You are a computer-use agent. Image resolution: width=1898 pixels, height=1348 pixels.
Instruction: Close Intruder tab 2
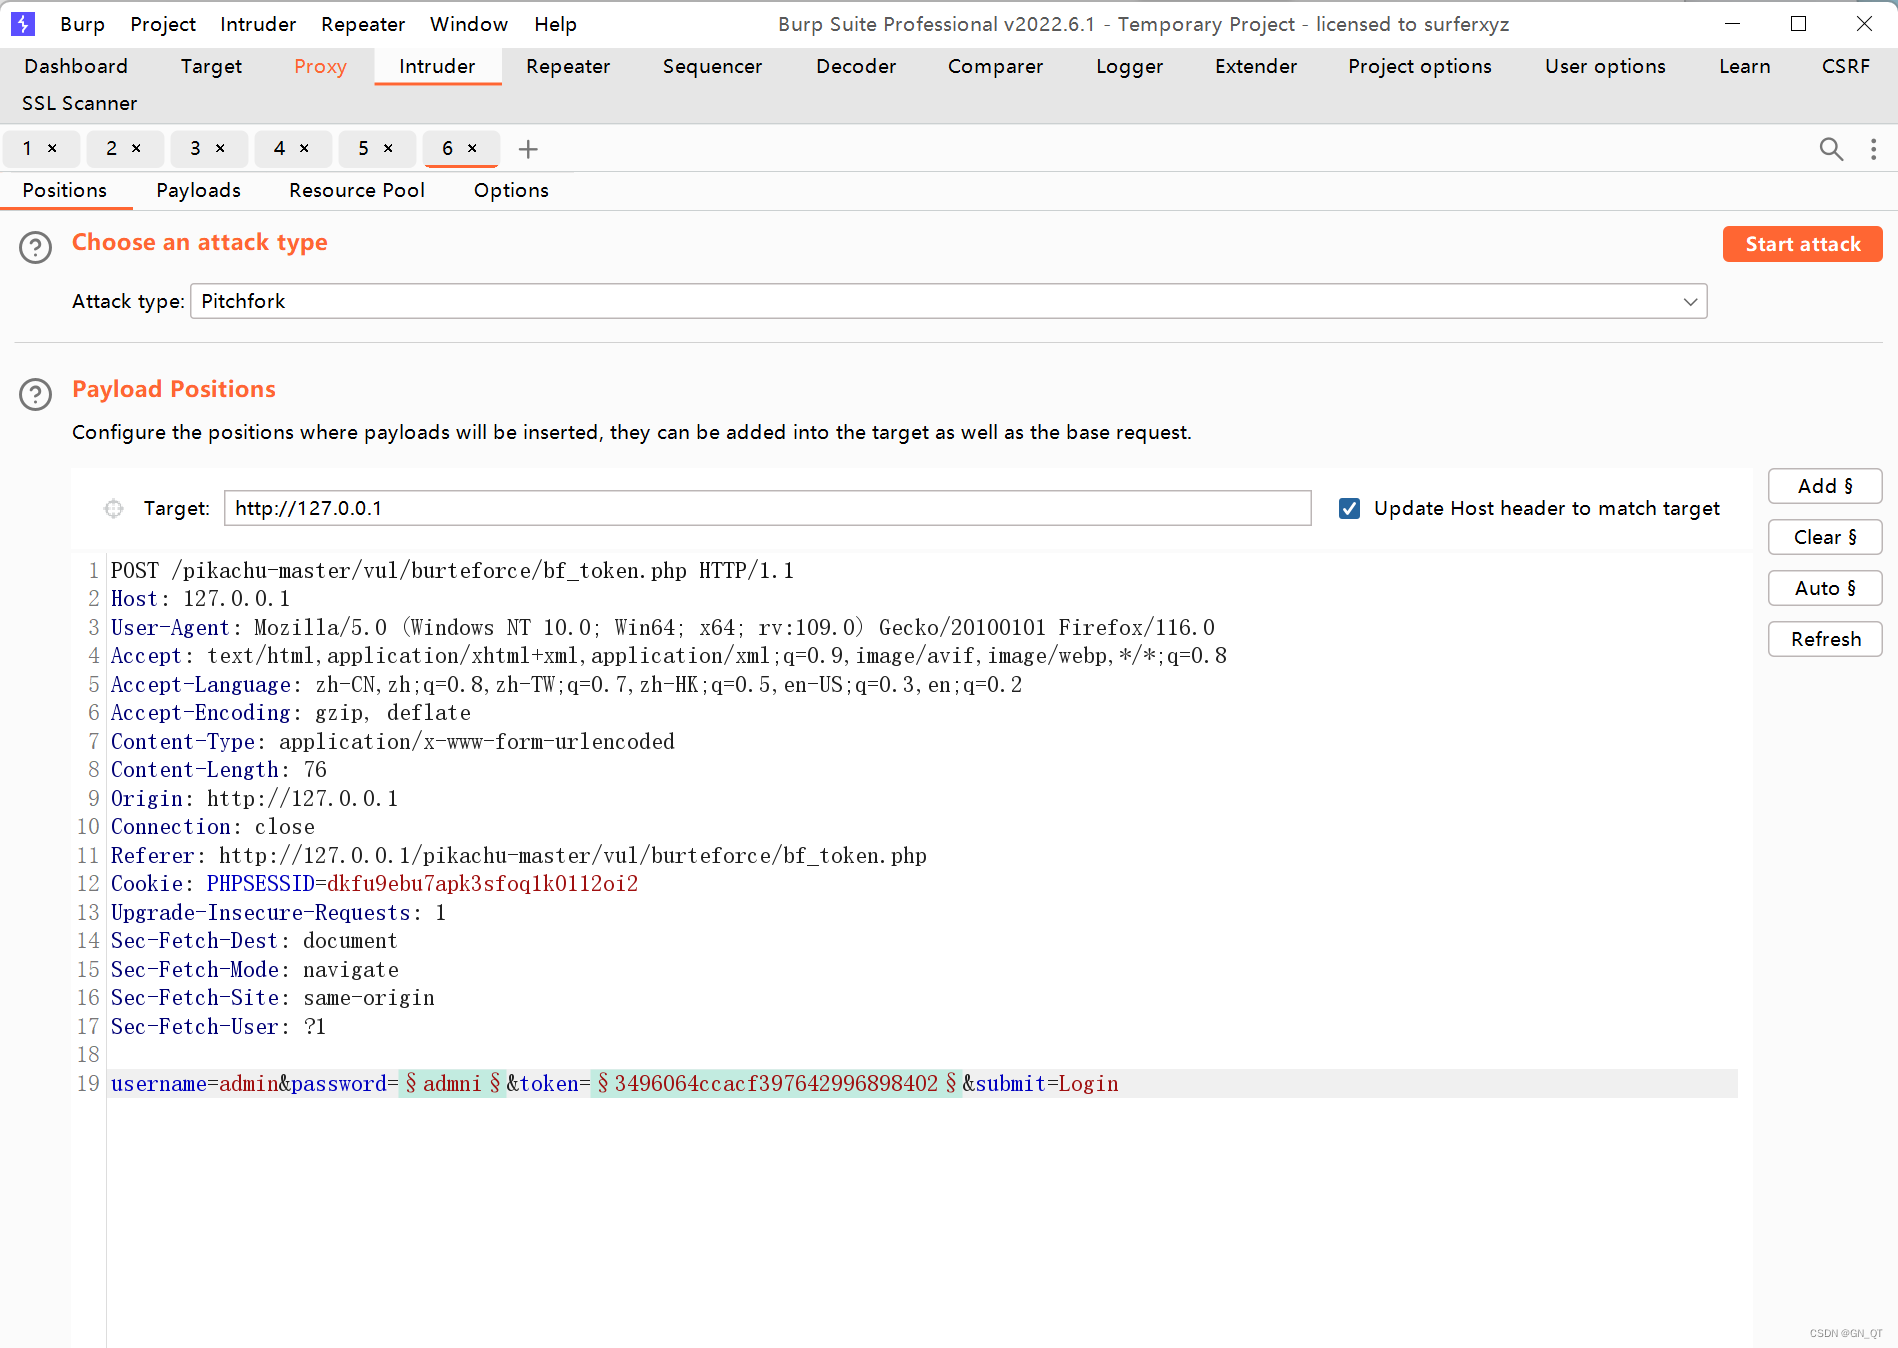tap(136, 148)
